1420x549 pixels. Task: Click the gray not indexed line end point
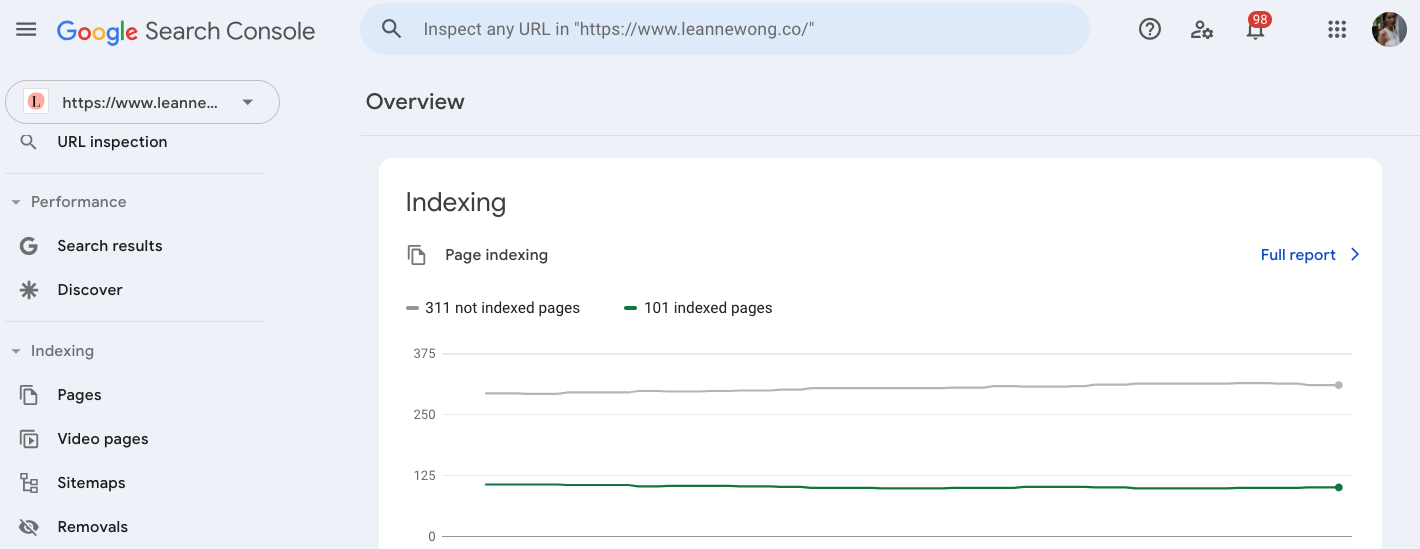coord(1338,385)
